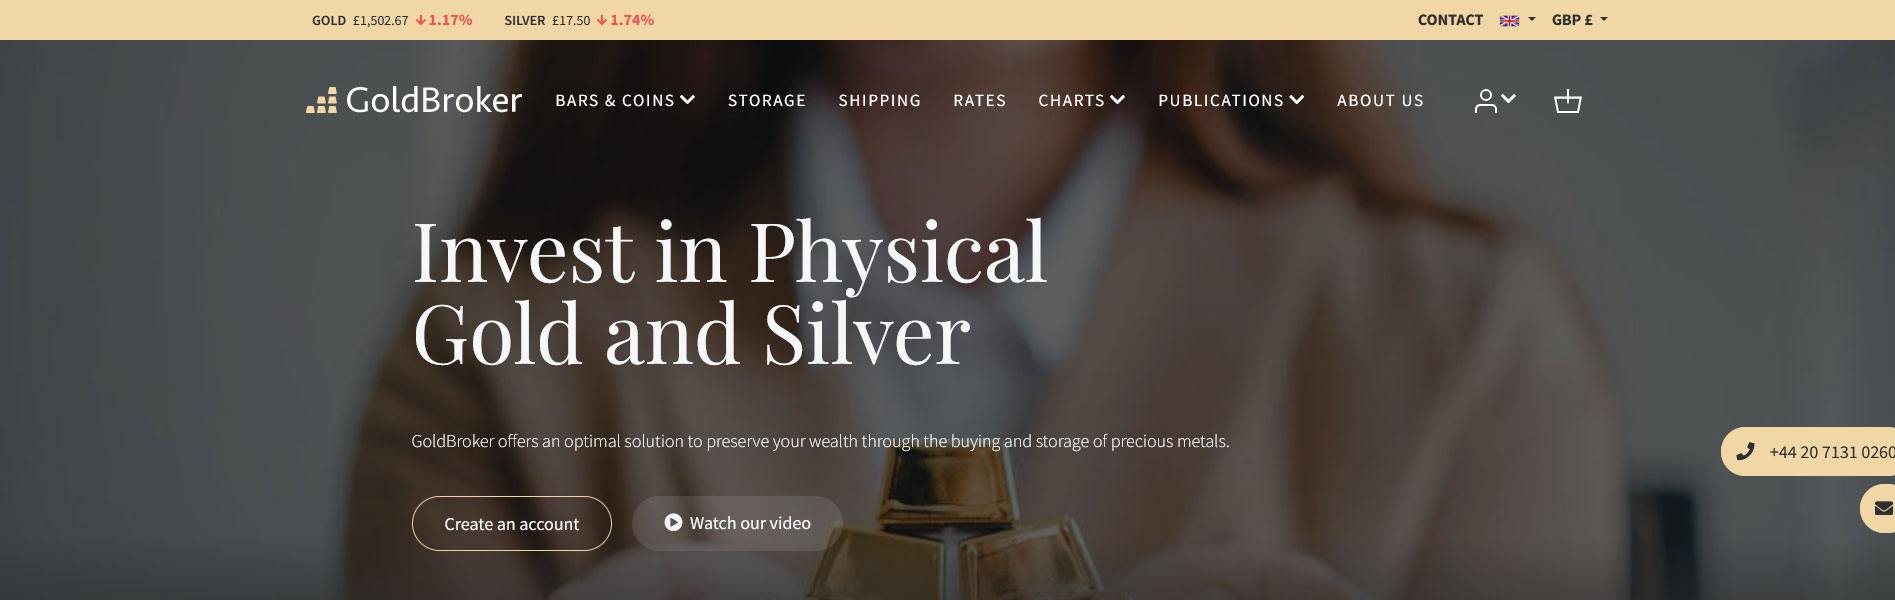Open the GBP £ currency selector
The width and height of the screenshot is (1895, 600).
tap(1580, 20)
